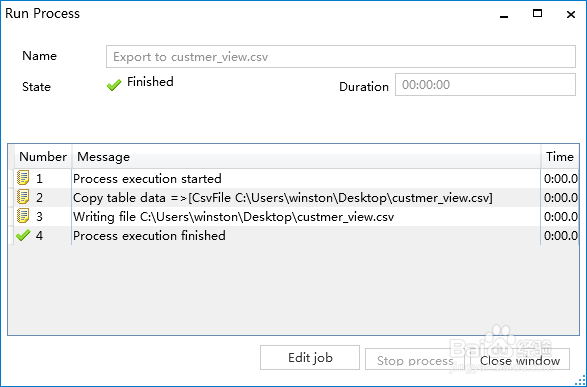
Task: Sort by the Message column header
Action: pos(306,156)
